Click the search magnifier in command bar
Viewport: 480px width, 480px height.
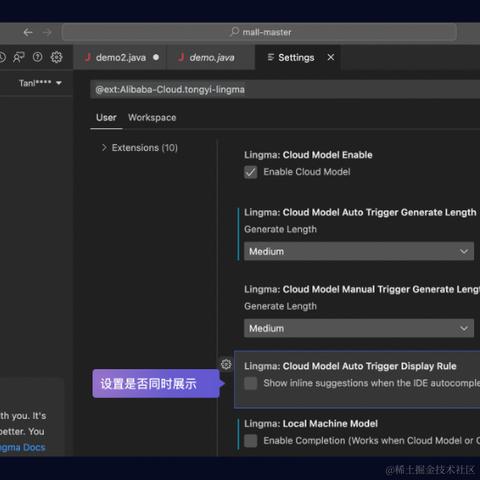pyautogui.click(x=235, y=32)
